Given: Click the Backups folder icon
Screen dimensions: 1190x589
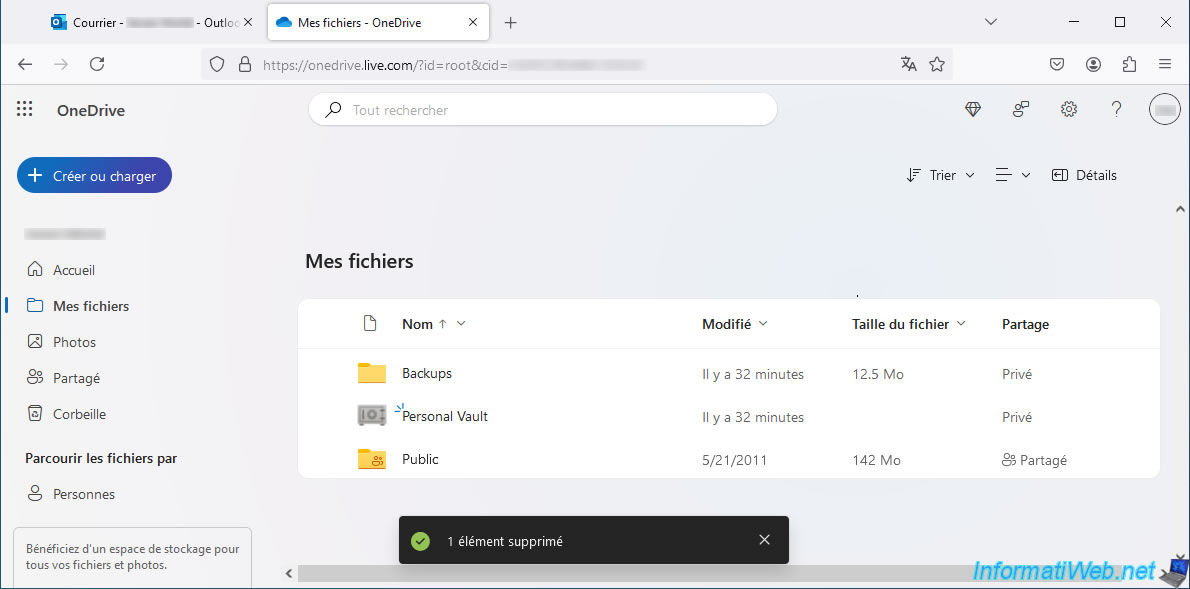Looking at the screenshot, I should pyautogui.click(x=372, y=373).
